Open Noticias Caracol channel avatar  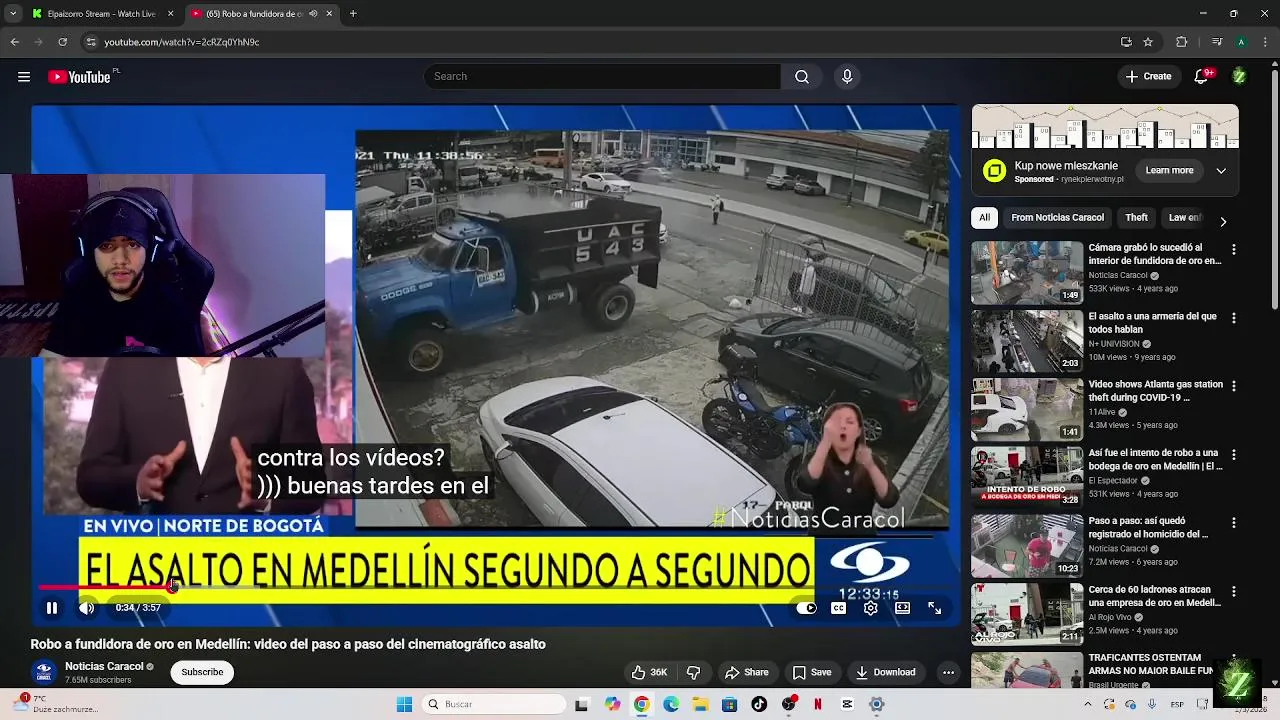(x=43, y=672)
